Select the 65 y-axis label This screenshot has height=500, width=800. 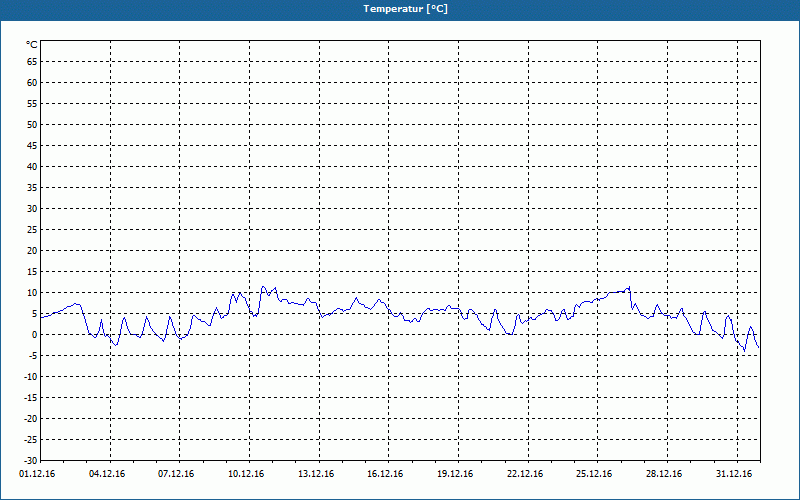(x=32, y=62)
